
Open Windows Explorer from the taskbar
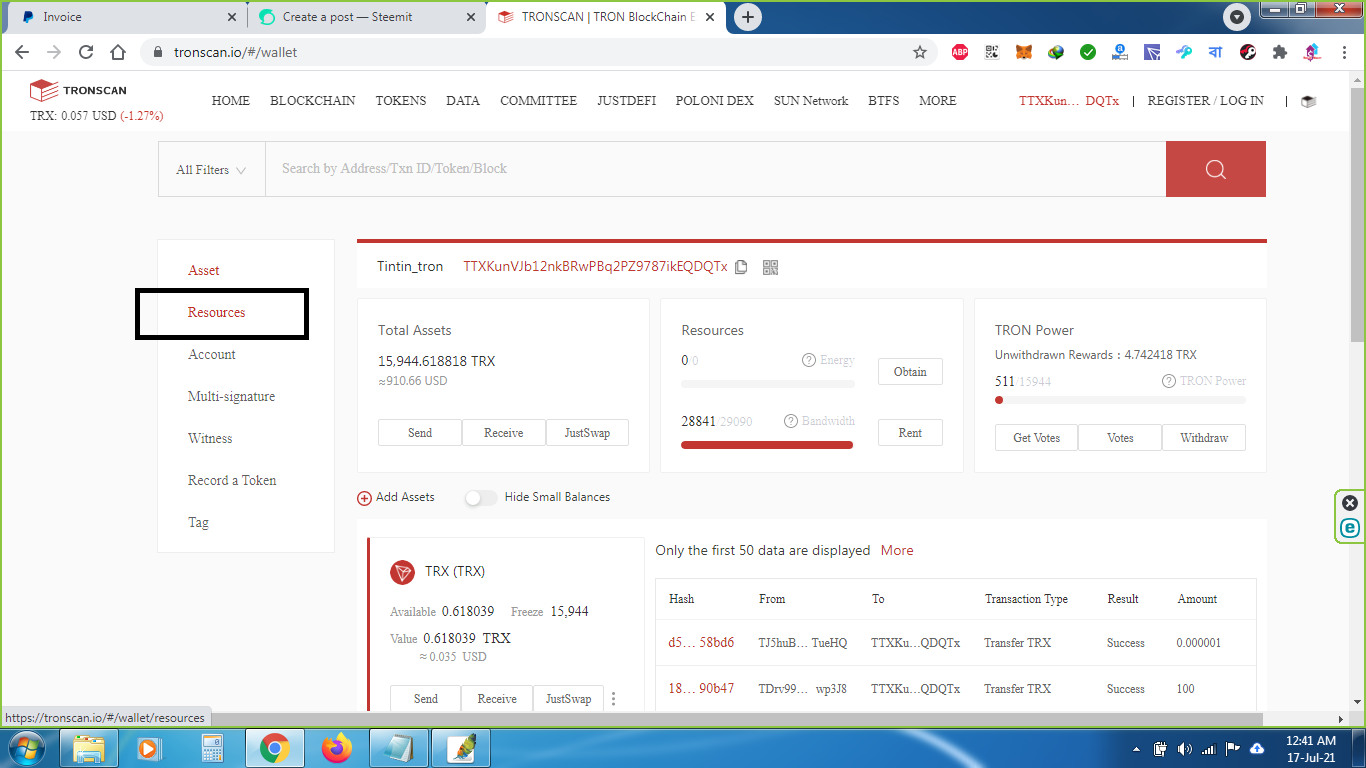click(x=89, y=748)
